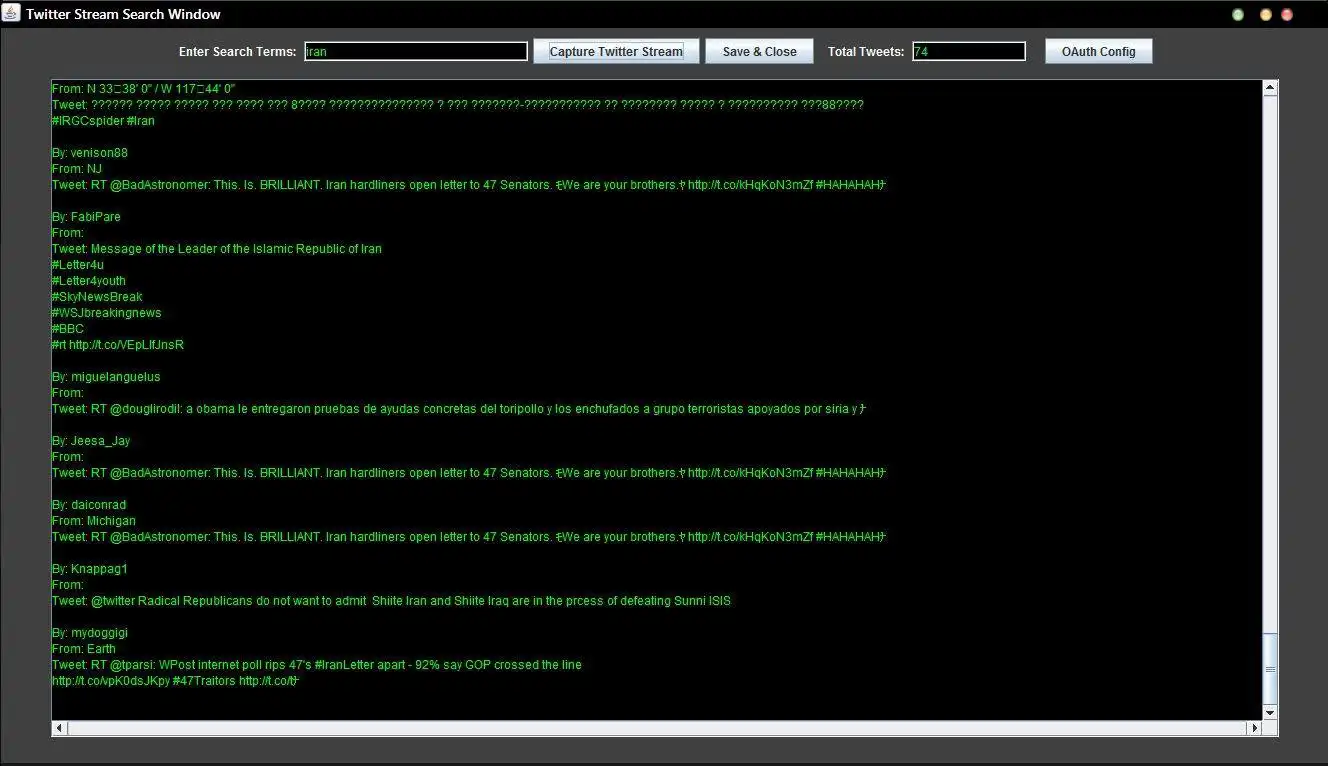This screenshot has height=766, width=1328.
Task: Click the '#rt http://t.co/VEpLlfJnsR' line
Action: (118, 345)
